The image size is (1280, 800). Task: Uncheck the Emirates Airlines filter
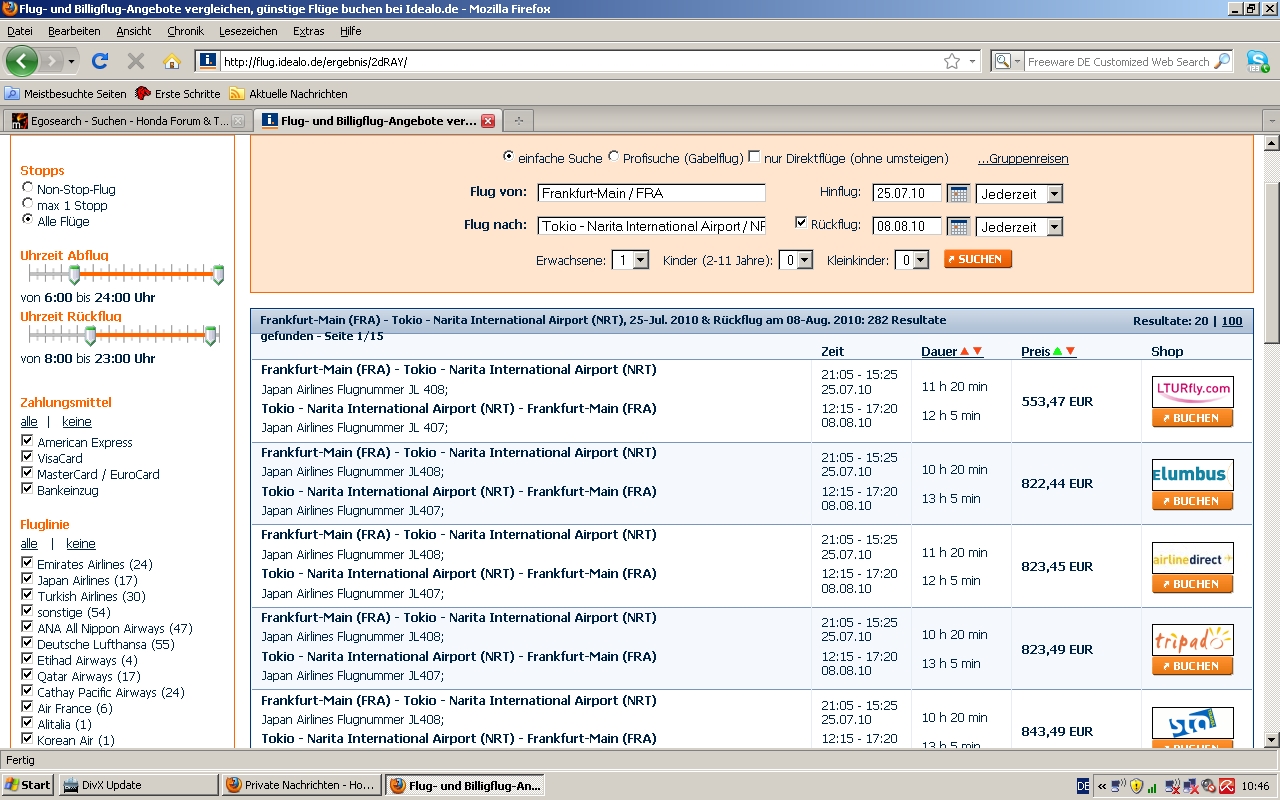tap(27, 563)
